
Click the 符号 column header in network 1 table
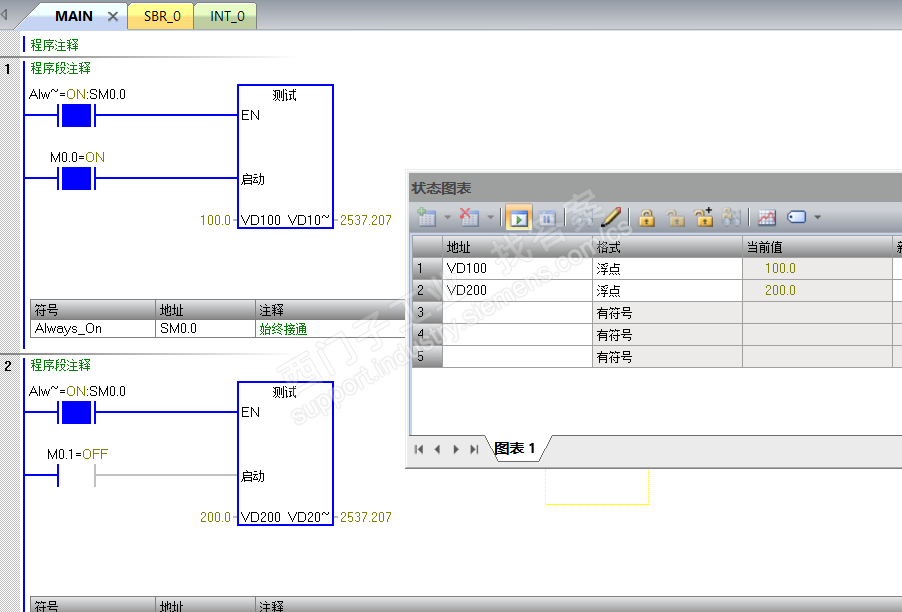pos(93,310)
